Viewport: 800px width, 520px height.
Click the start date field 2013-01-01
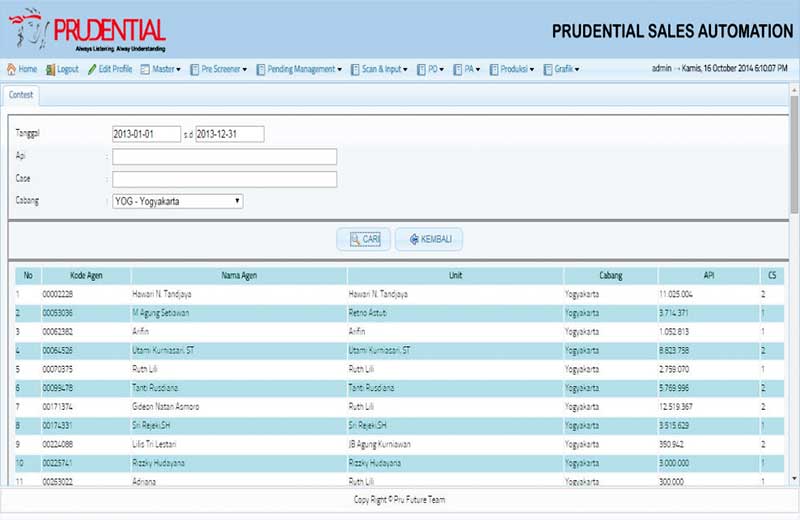pyautogui.click(x=146, y=134)
